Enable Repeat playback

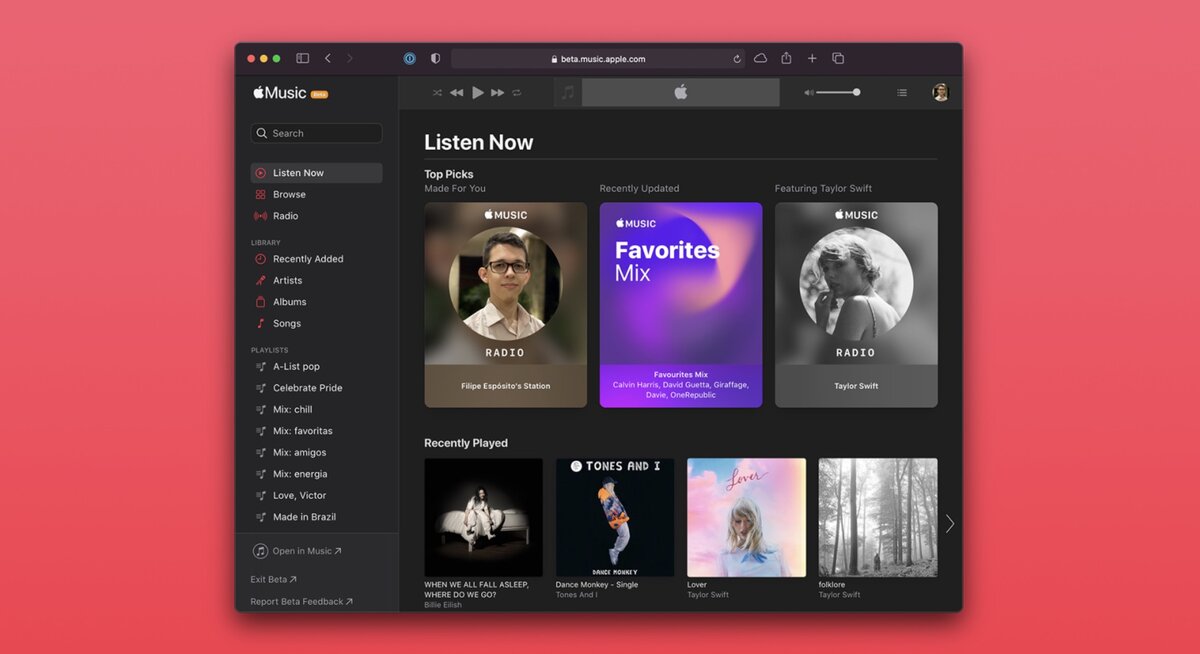coord(518,92)
